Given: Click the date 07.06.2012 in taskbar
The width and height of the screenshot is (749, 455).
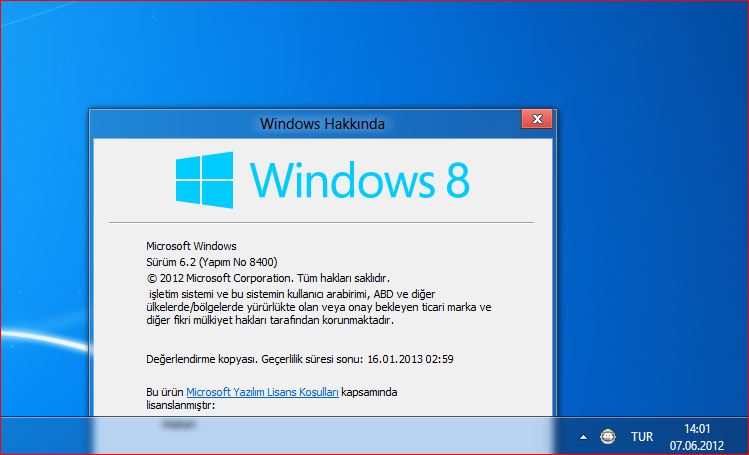Looking at the screenshot, I should pyautogui.click(x=696, y=445).
